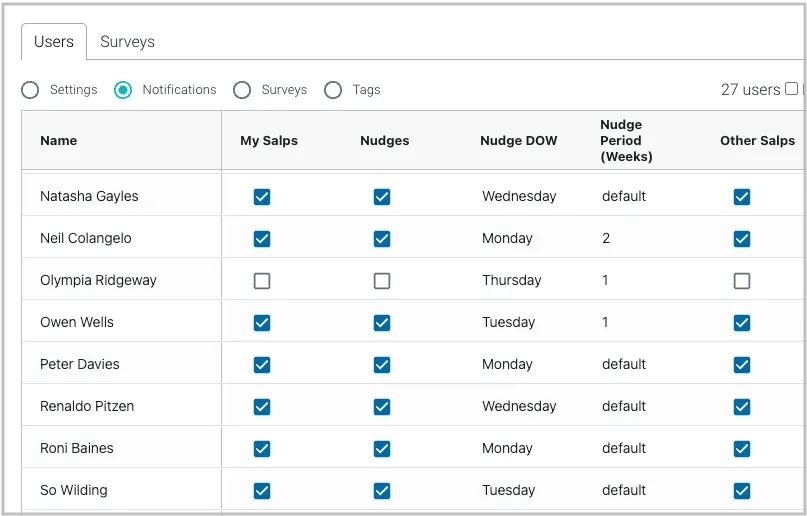Viewport: 807px width, 516px height.
Task: Choose the Tags radio option
Action: (x=333, y=90)
